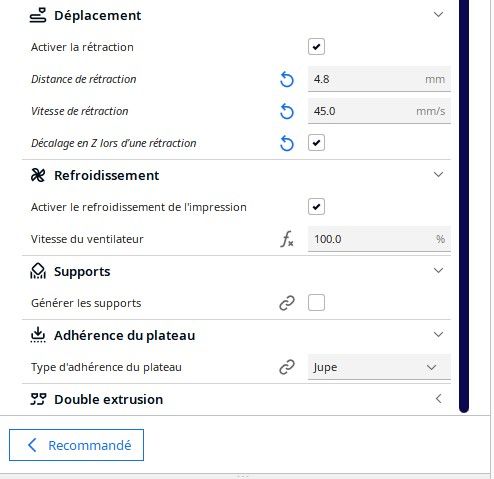Click the link icon beside Générer les supports
The width and height of the screenshot is (494, 479).
coord(287,303)
